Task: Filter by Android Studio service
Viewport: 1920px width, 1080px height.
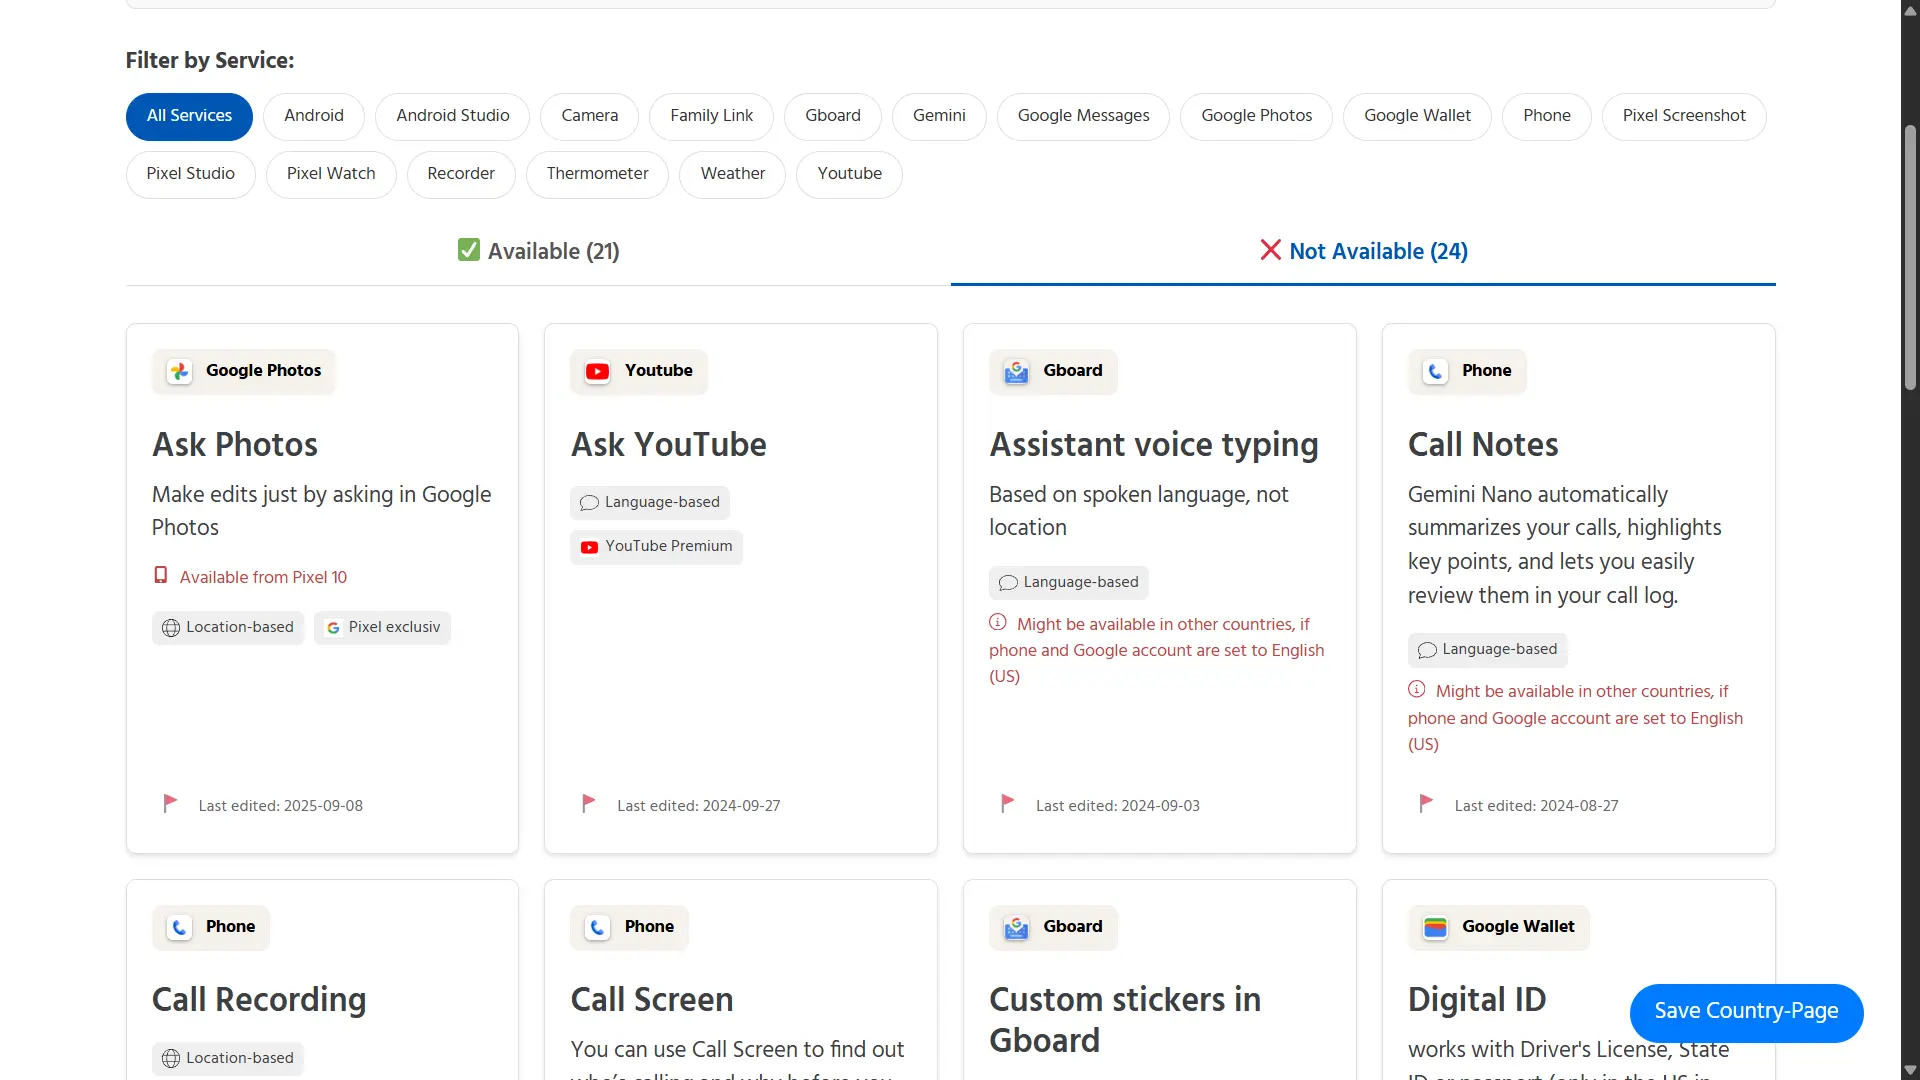Action: pyautogui.click(x=453, y=116)
